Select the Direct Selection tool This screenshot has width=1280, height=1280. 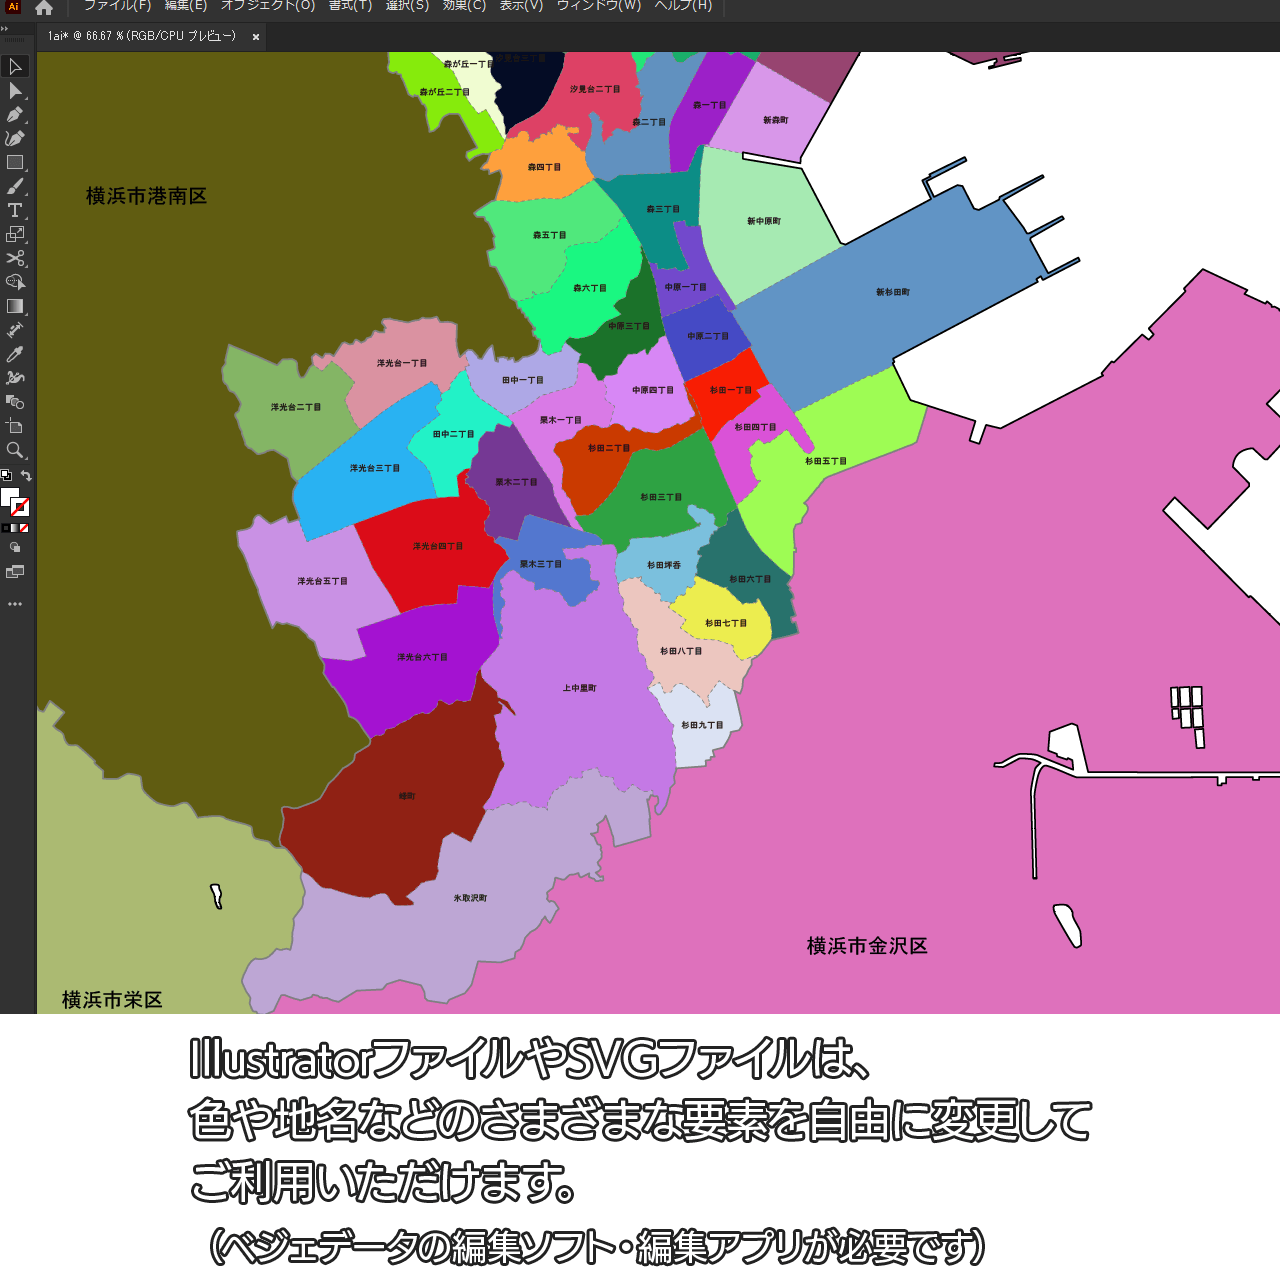[x=15, y=91]
